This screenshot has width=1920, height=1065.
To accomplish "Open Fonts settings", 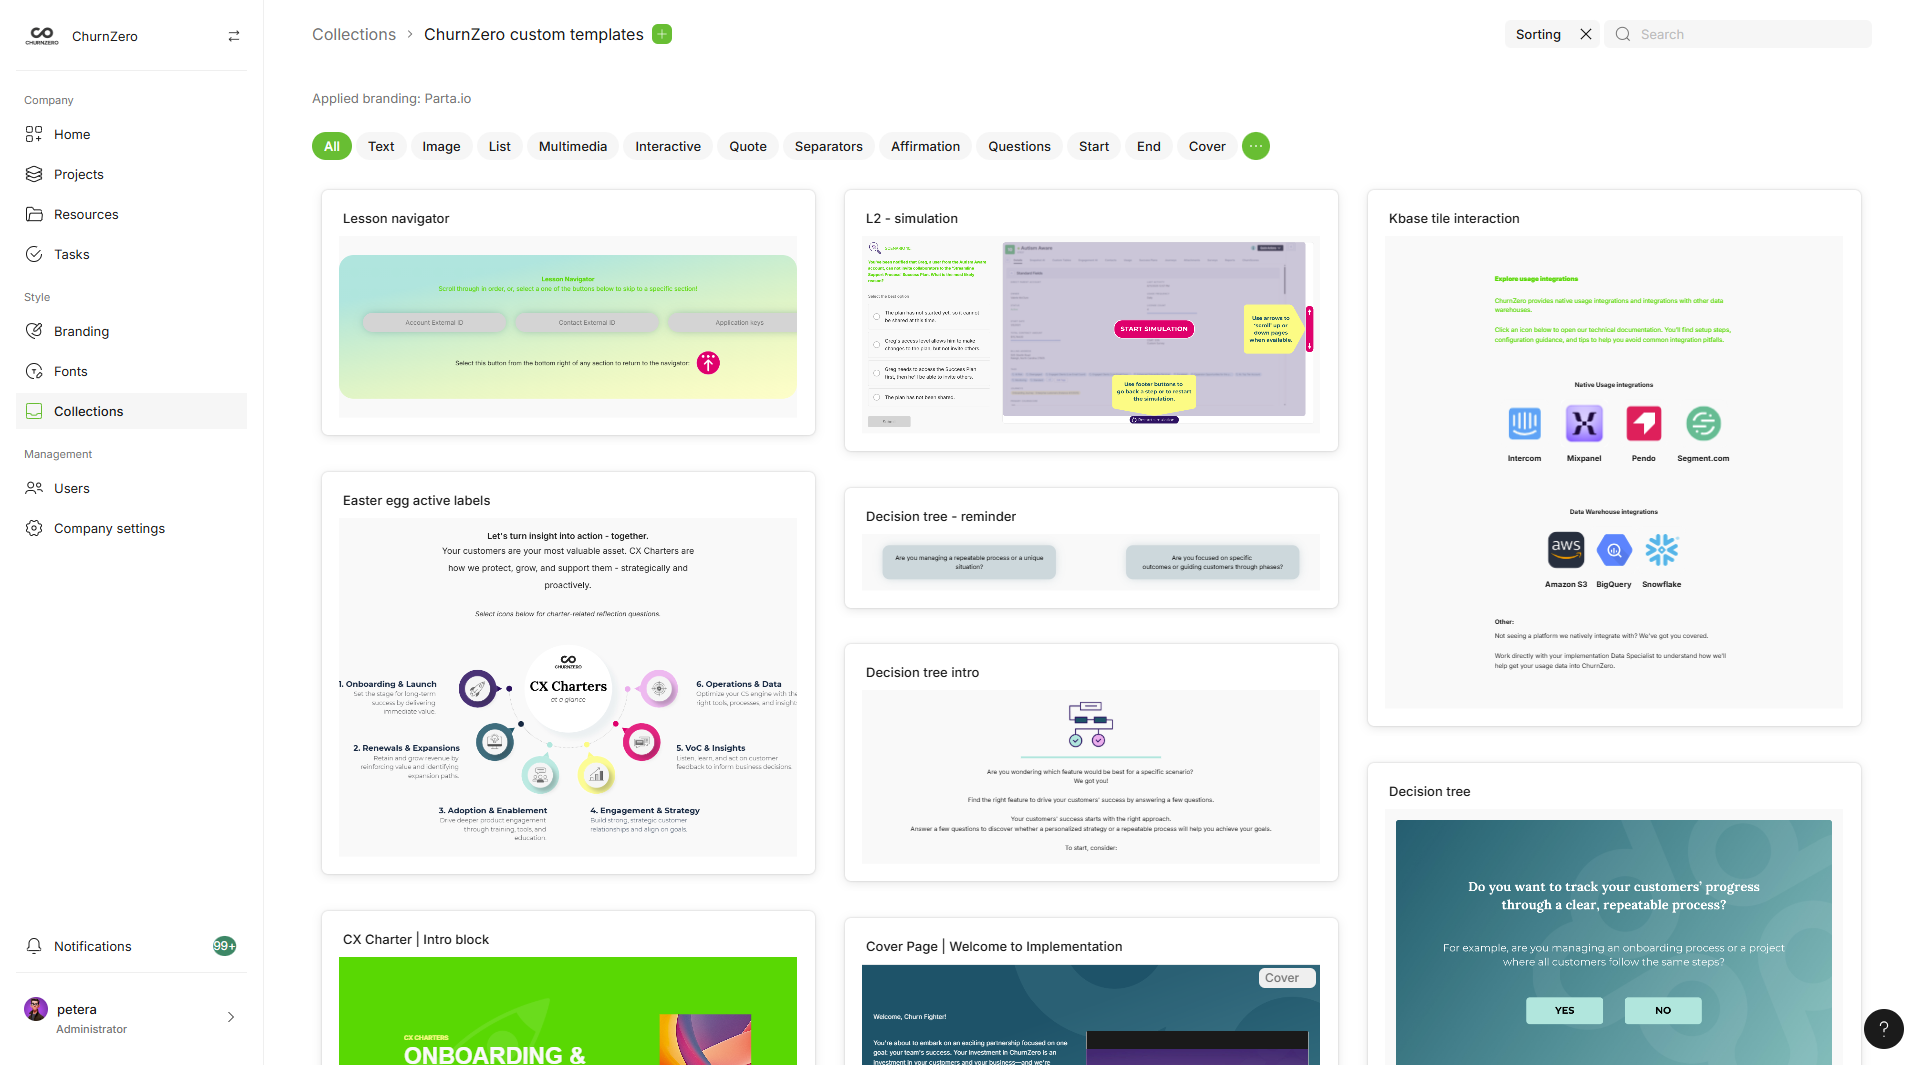I will [x=131, y=371].
